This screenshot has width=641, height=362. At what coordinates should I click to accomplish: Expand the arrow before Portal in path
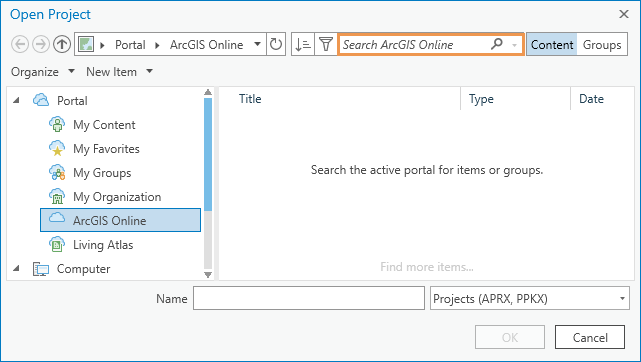click(103, 45)
